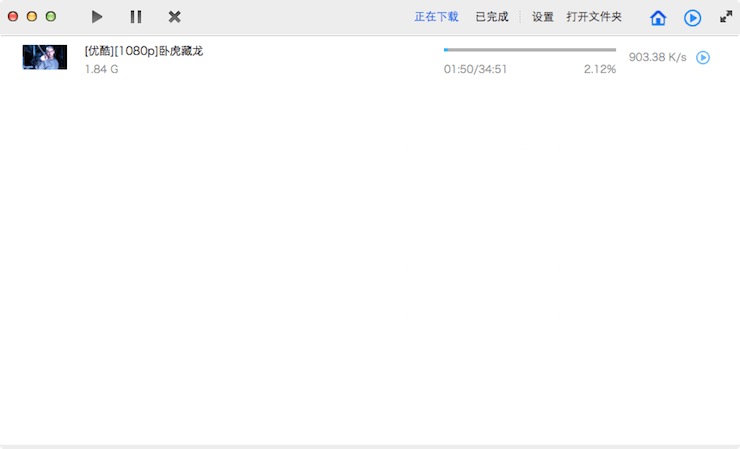This screenshot has width=740, height=449.
Task: Click the 903.38 K/s speed value
Action: point(657,57)
